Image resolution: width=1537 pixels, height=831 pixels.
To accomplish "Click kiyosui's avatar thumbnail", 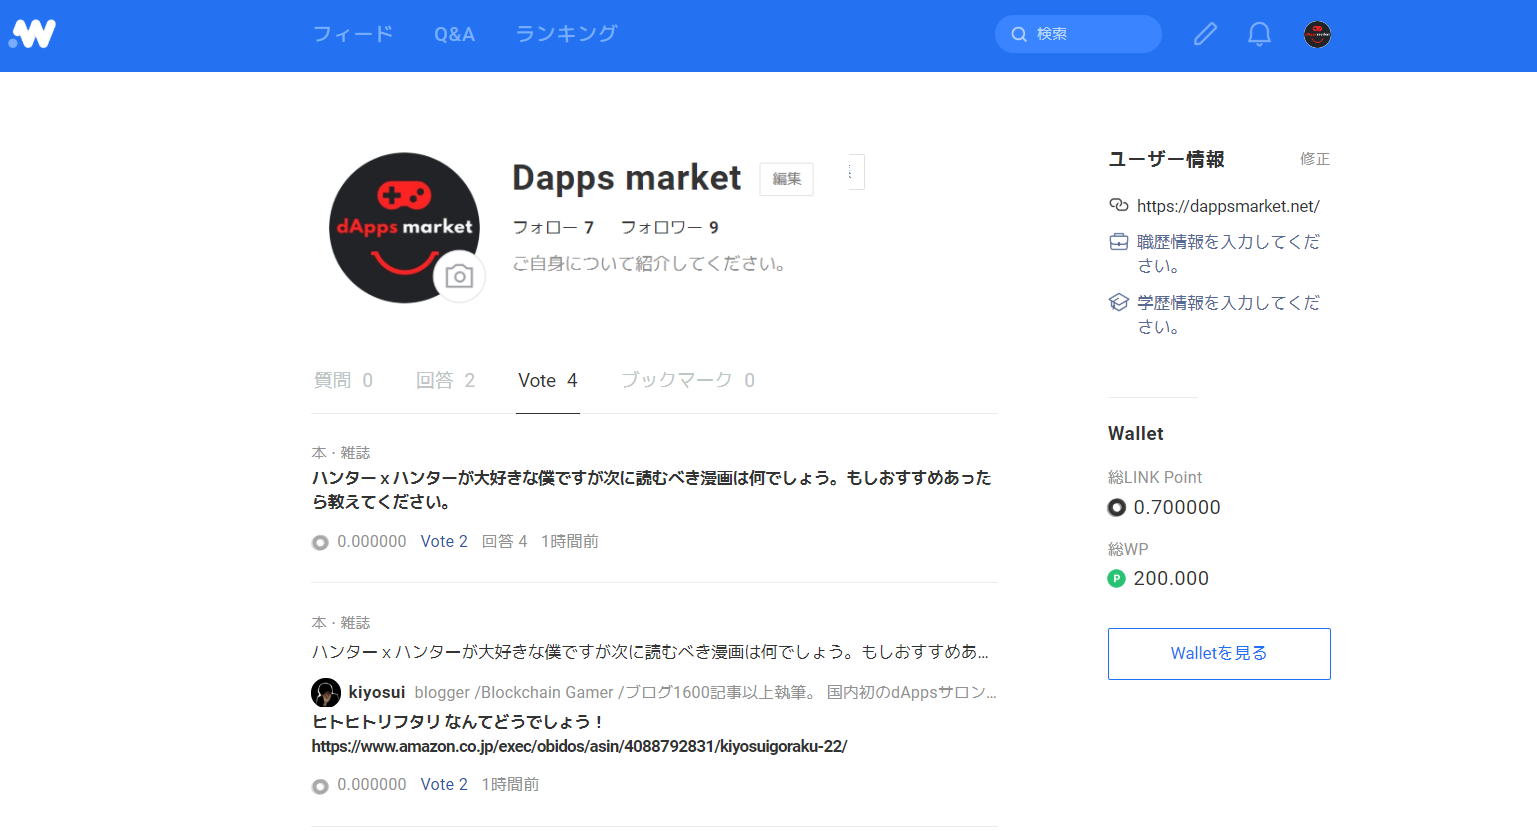I will 326,692.
